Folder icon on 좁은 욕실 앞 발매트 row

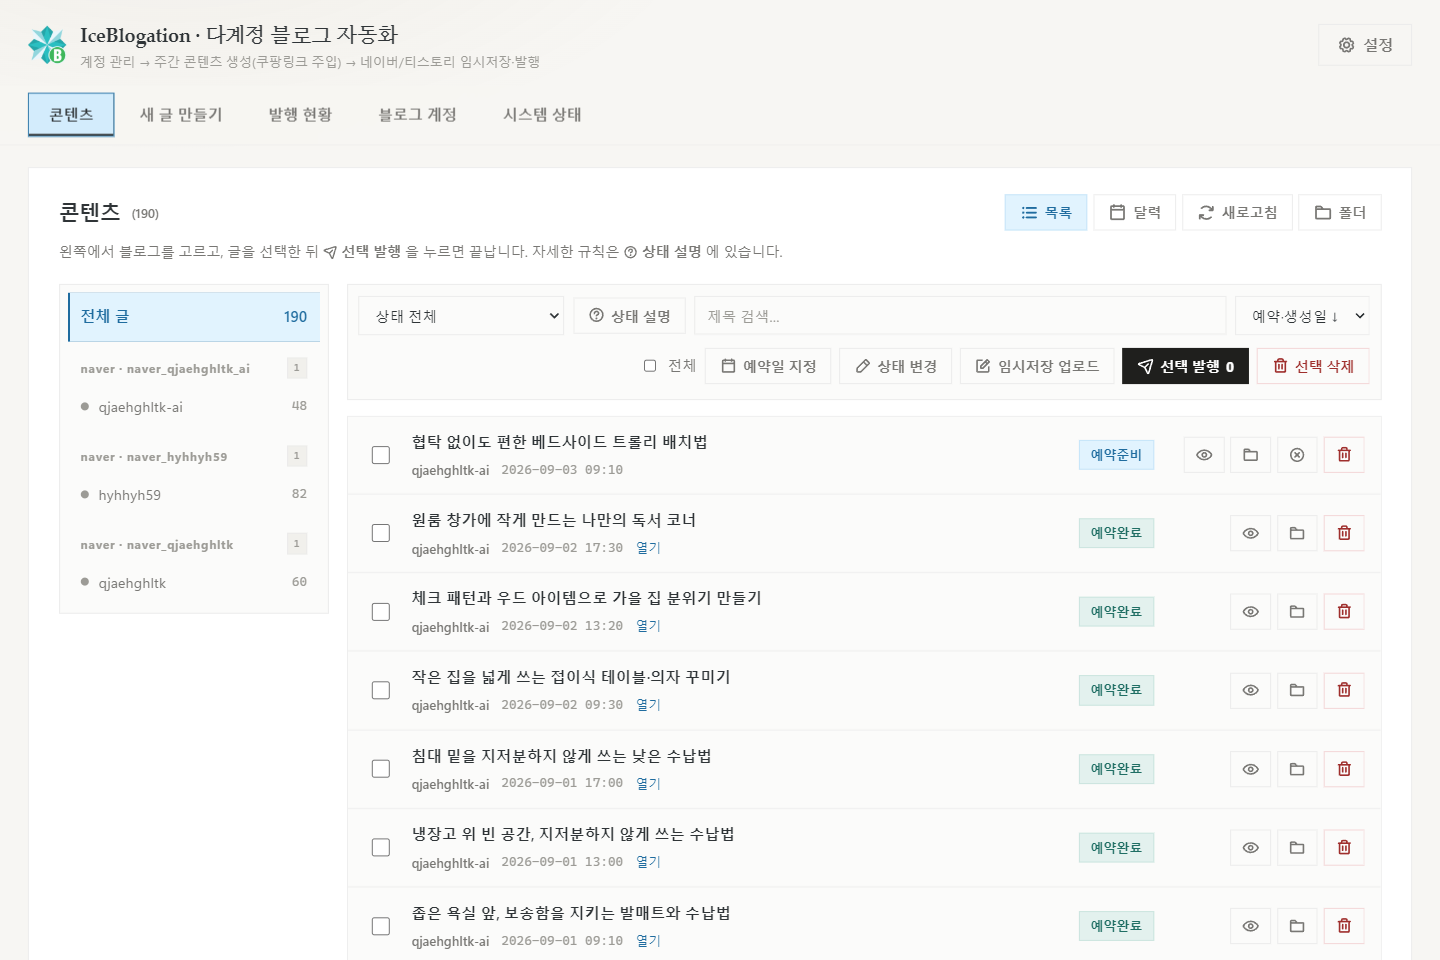pyautogui.click(x=1297, y=926)
